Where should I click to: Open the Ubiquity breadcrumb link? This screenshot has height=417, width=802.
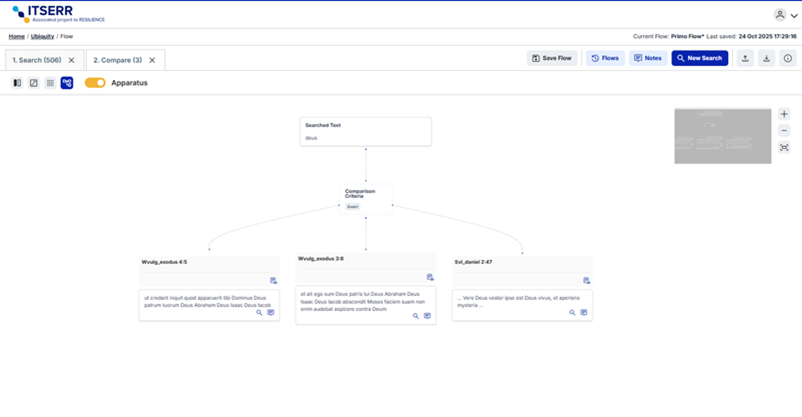pyautogui.click(x=42, y=36)
